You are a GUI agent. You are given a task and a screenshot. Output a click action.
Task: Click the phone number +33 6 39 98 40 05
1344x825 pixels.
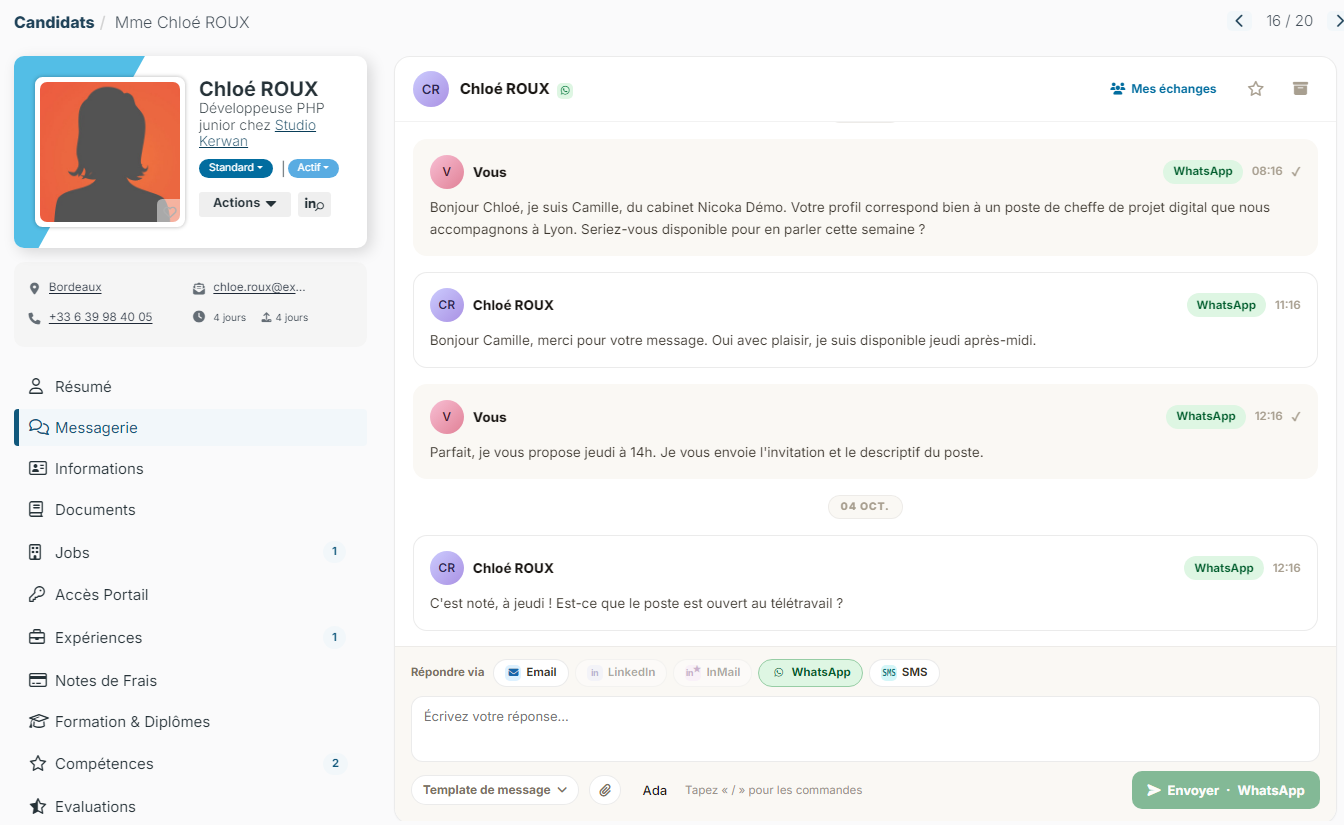(x=101, y=317)
